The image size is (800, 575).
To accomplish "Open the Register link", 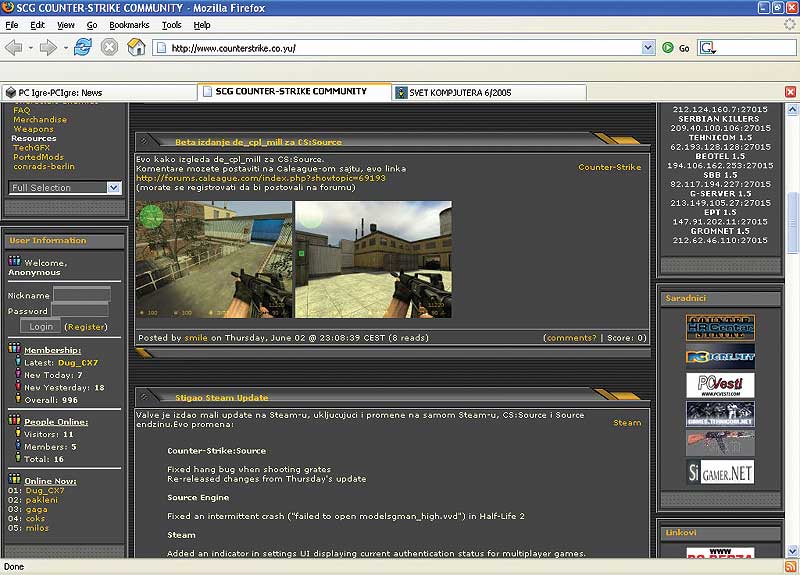I will (86, 327).
